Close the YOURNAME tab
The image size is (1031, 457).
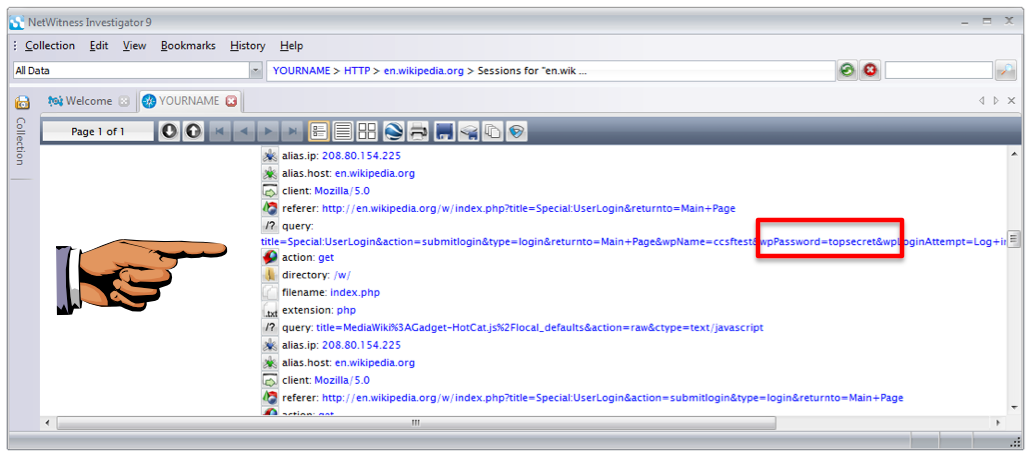(231, 101)
